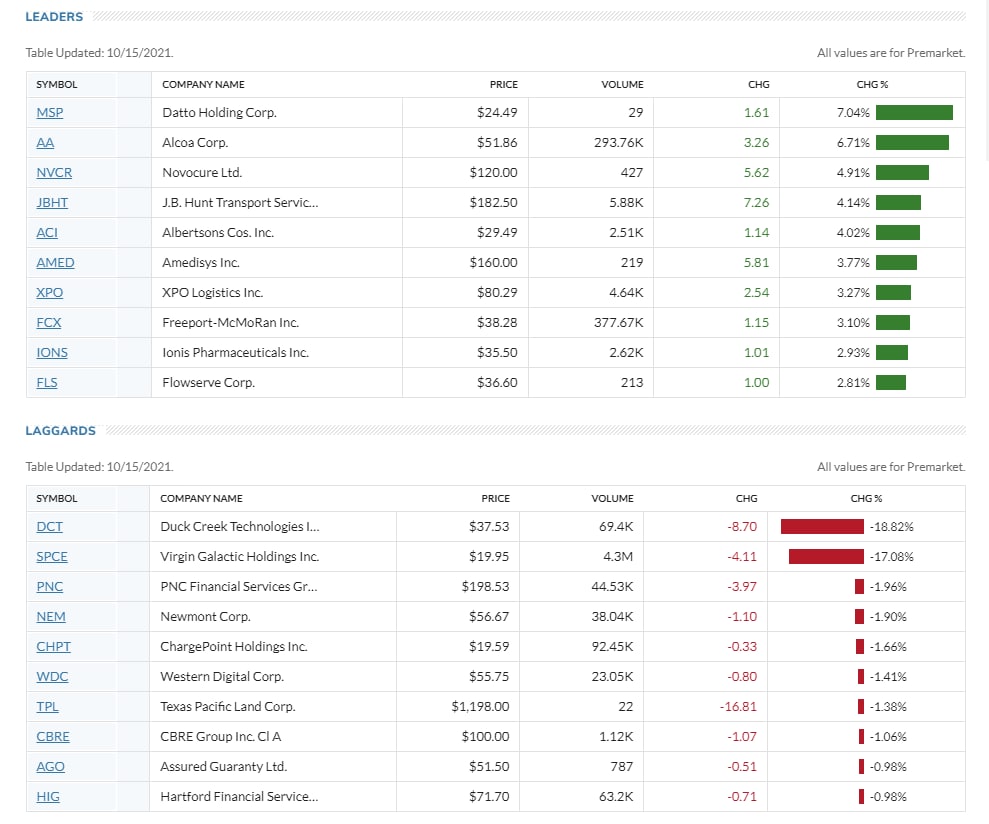Click the Freeport-McMoRan Inc. company name
989x824 pixels.
pyautogui.click(x=230, y=322)
